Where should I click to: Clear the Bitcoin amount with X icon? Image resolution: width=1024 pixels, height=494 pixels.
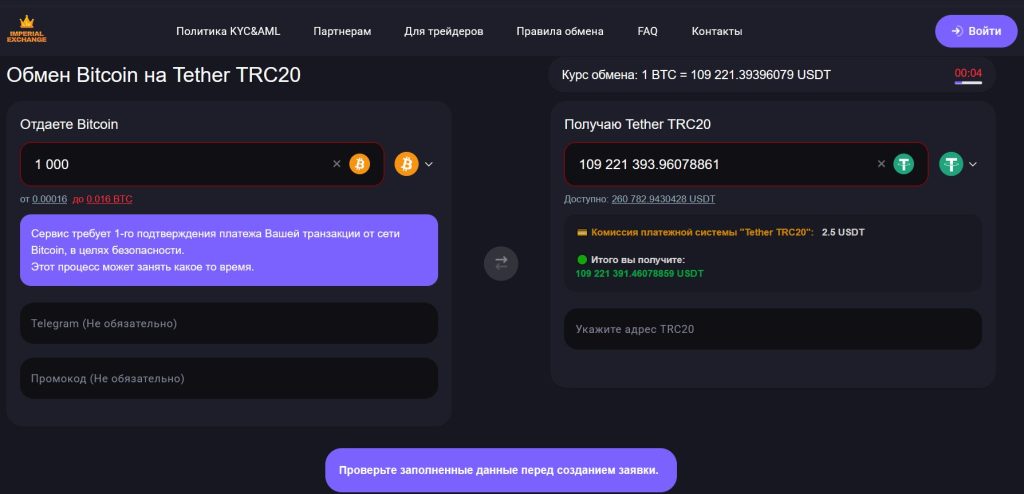coord(337,164)
